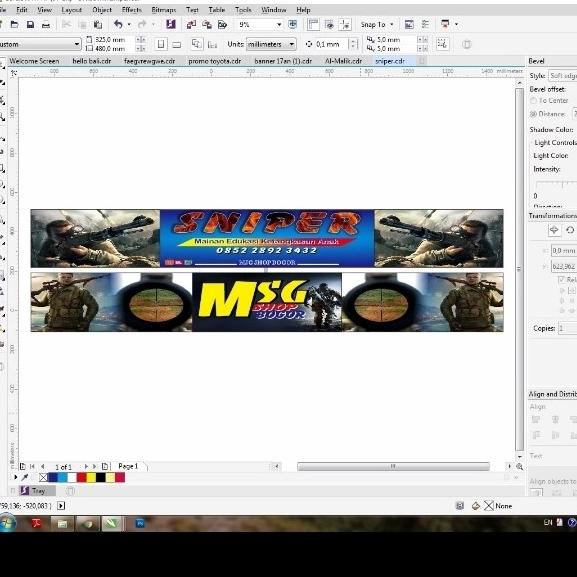Click the Copies input field

(x=567, y=328)
